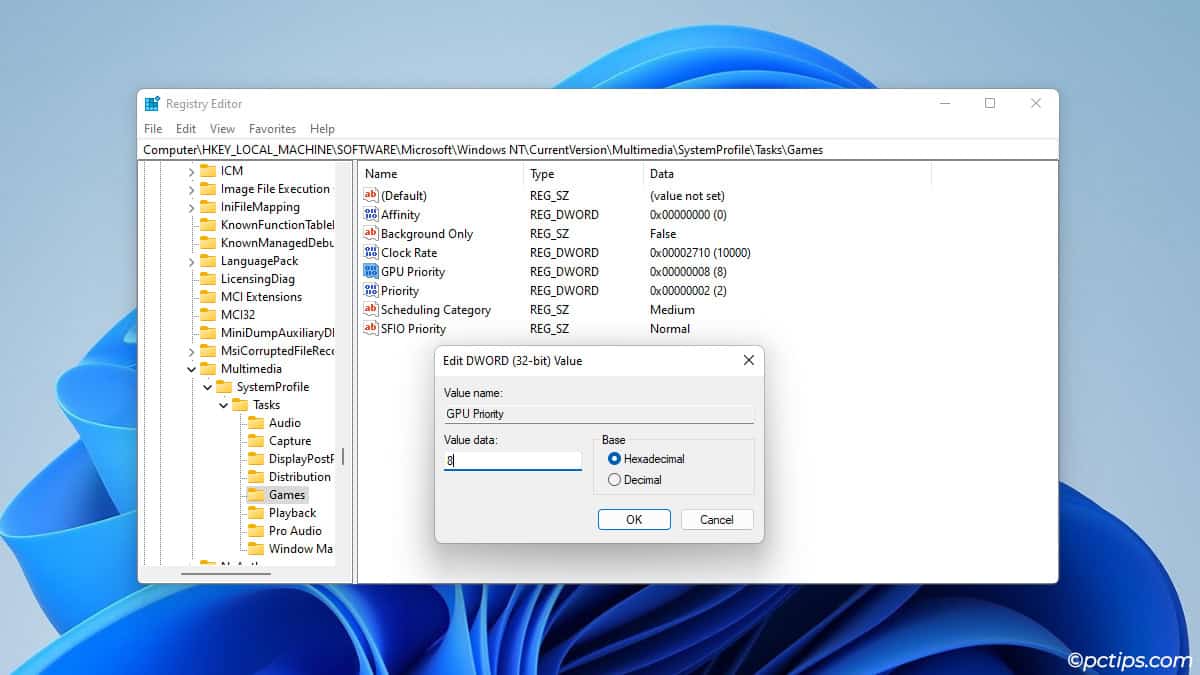Image resolution: width=1200 pixels, height=675 pixels.
Task: Expand the IniFileMapping tree node
Action: pyautogui.click(x=191, y=208)
